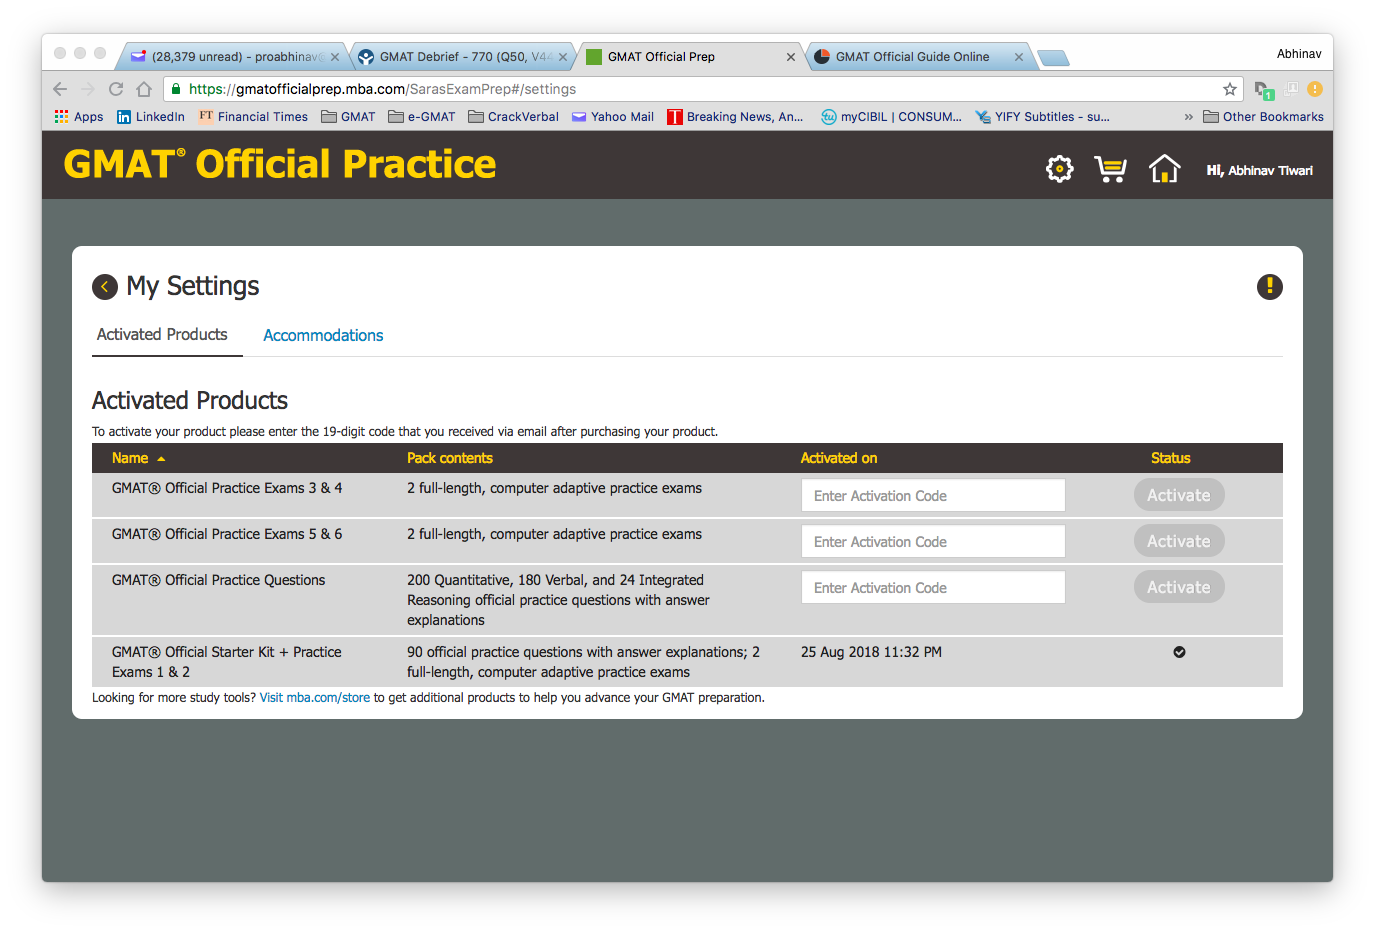1375x932 pixels.
Task: Click the activated checkmark for Starter Kit
Action: click(1179, 652)
